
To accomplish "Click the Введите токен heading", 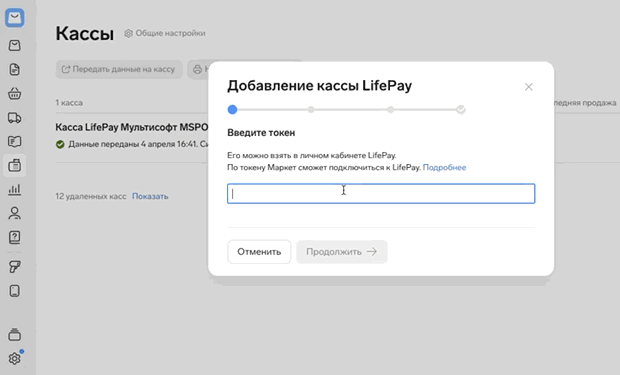I will (261, 133).
